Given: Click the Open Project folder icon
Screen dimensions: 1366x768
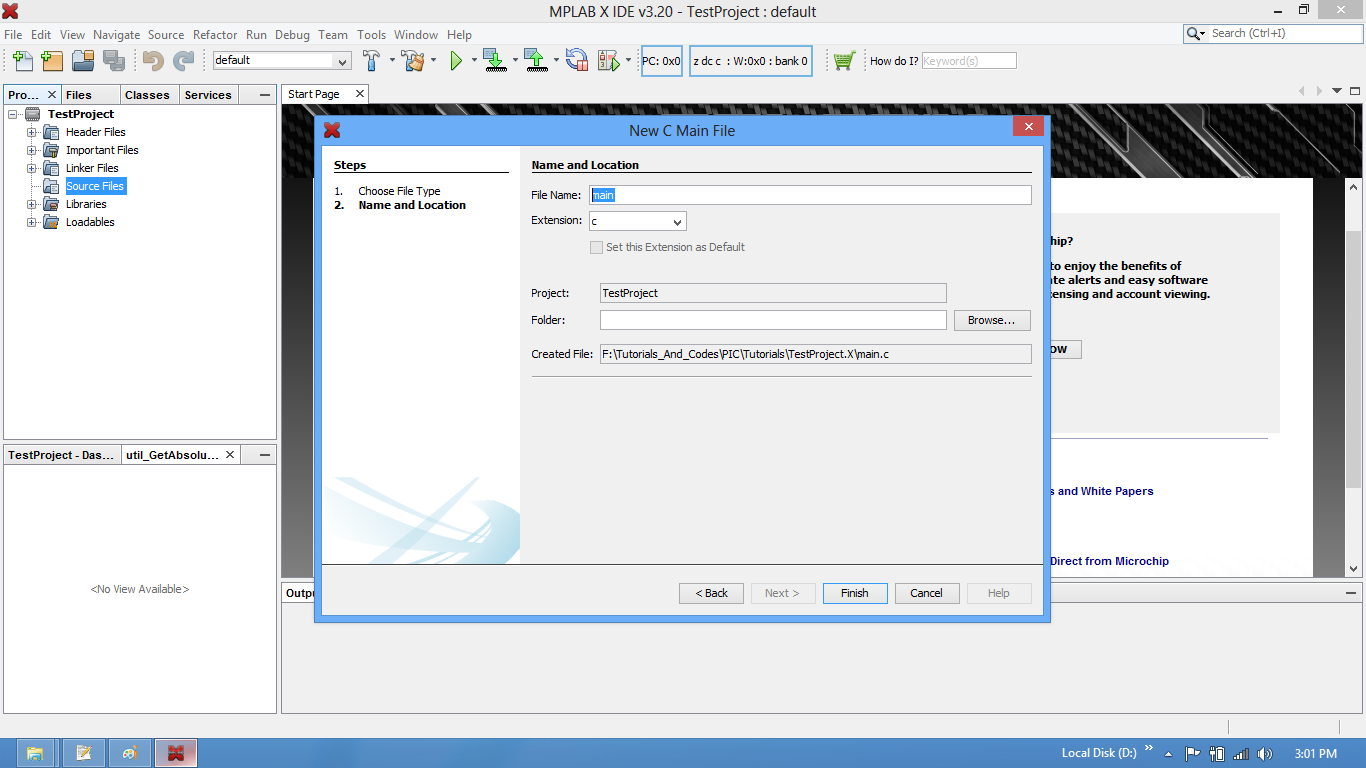Looking at the screenshot, I should [x=83, y=61].
